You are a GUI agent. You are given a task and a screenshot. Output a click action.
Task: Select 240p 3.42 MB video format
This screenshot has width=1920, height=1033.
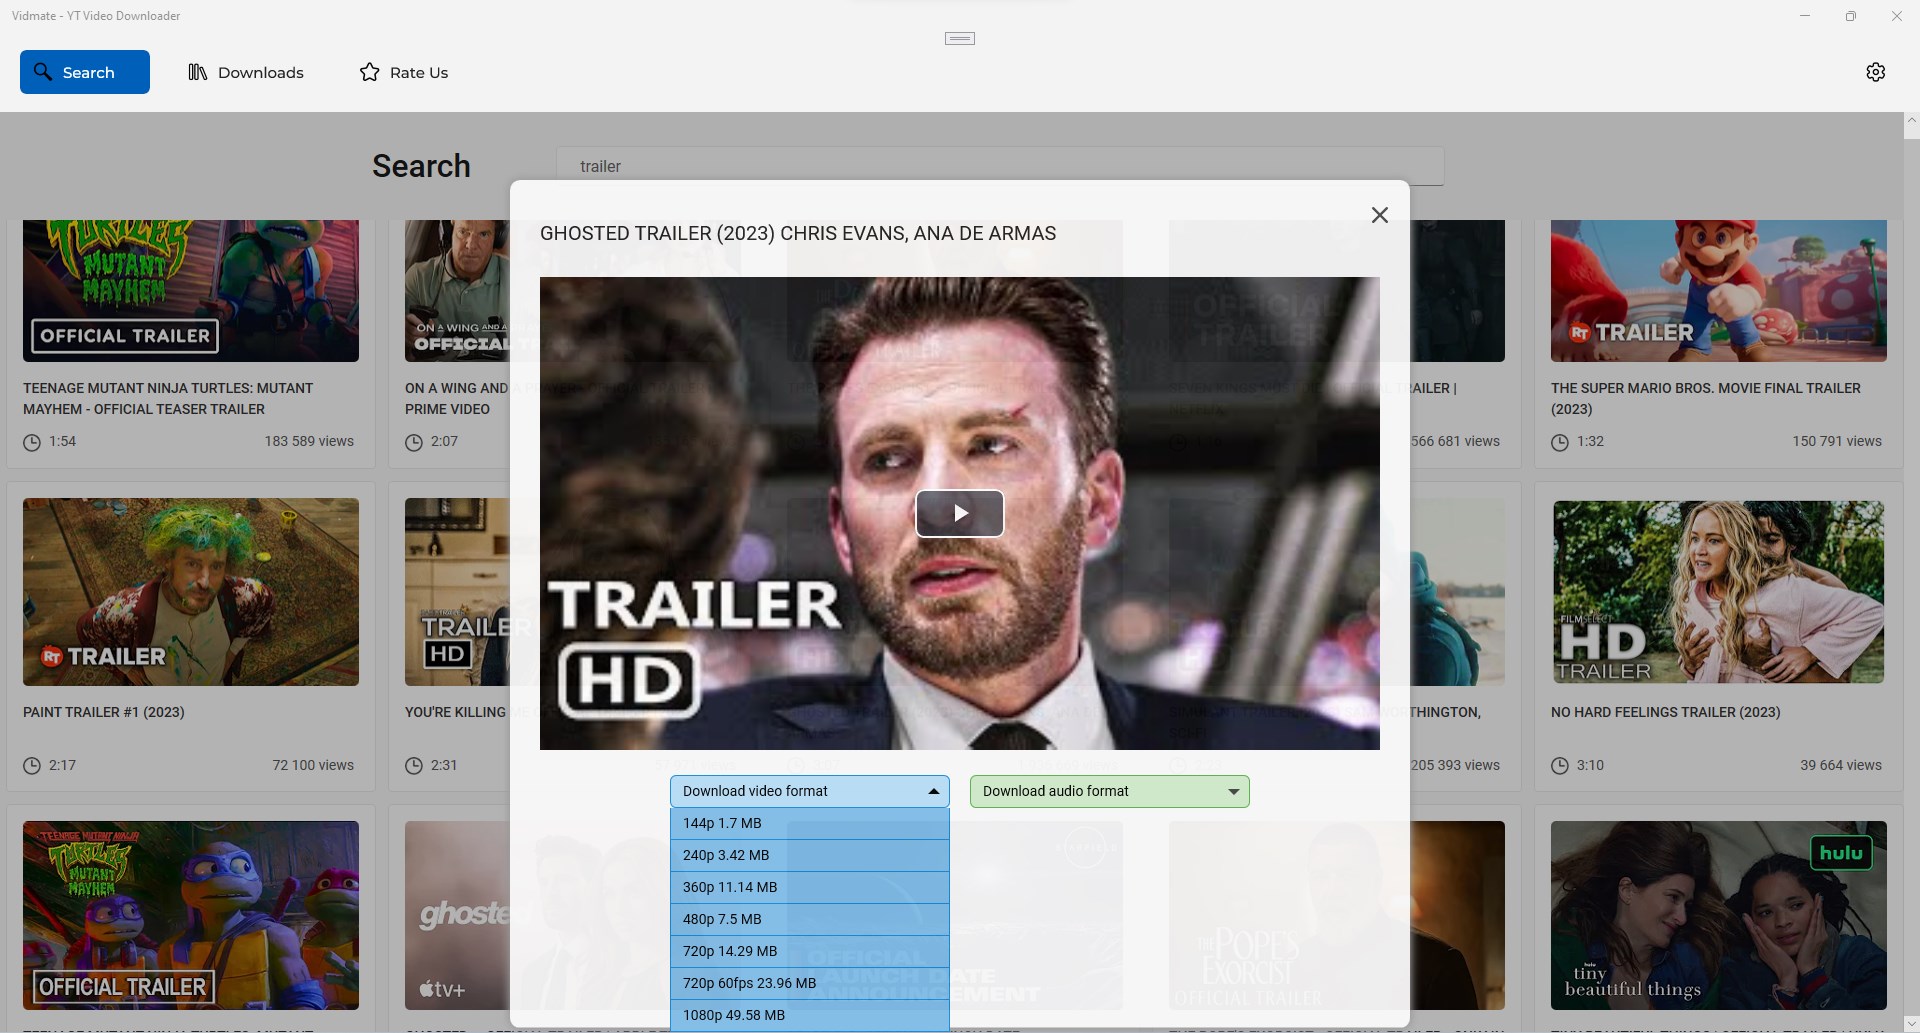point(810,855)
